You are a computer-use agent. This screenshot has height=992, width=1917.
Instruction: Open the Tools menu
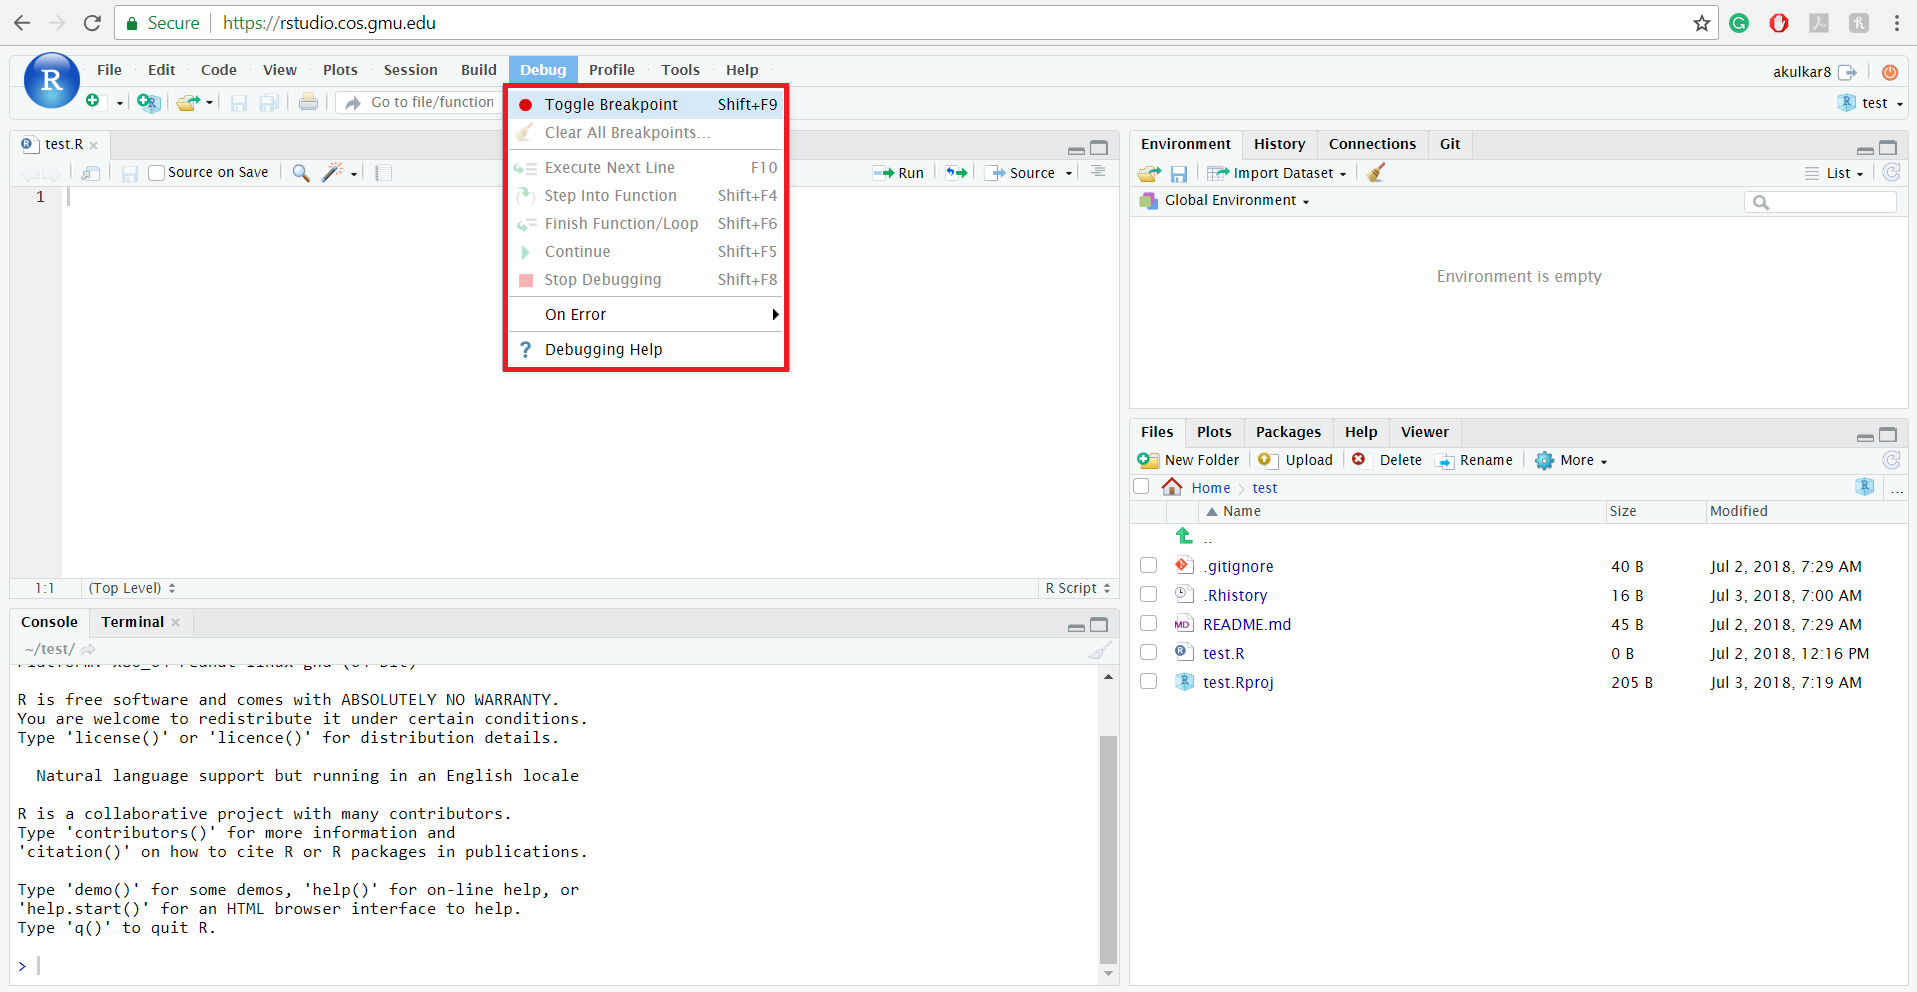pyautogui.click(x=680, y=70)
